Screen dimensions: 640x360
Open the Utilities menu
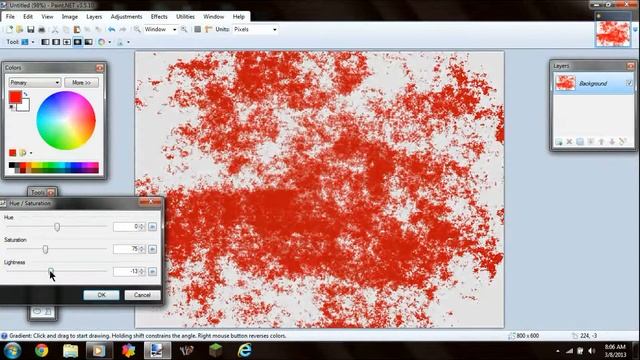point(185,17)
